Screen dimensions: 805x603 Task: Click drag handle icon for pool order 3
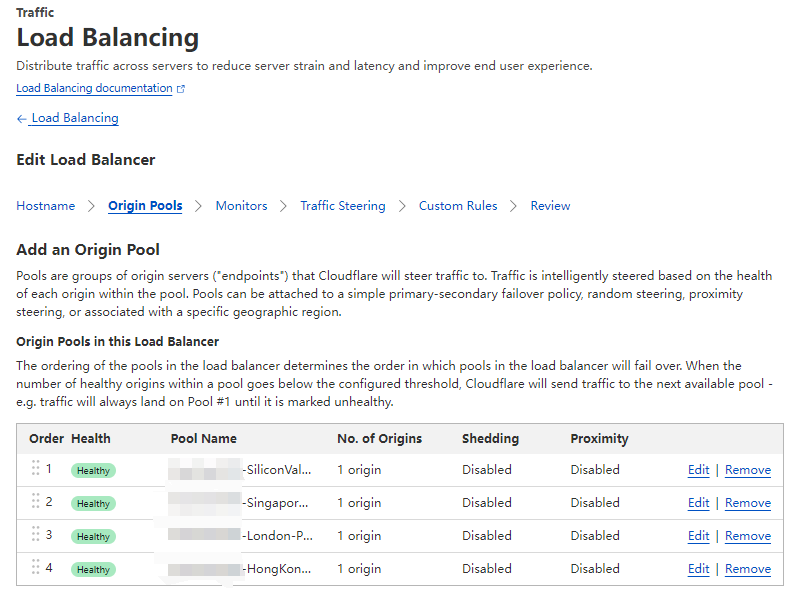click(36, 535)
